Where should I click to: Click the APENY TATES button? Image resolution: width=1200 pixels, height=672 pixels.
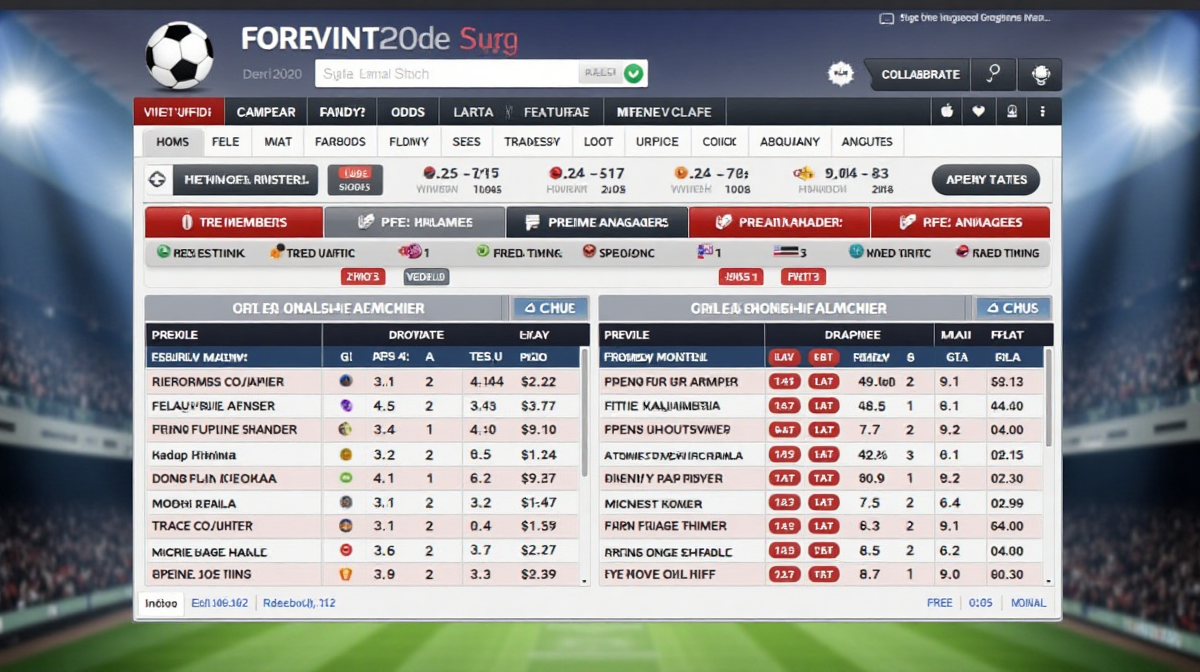click(x=985, y=180)
